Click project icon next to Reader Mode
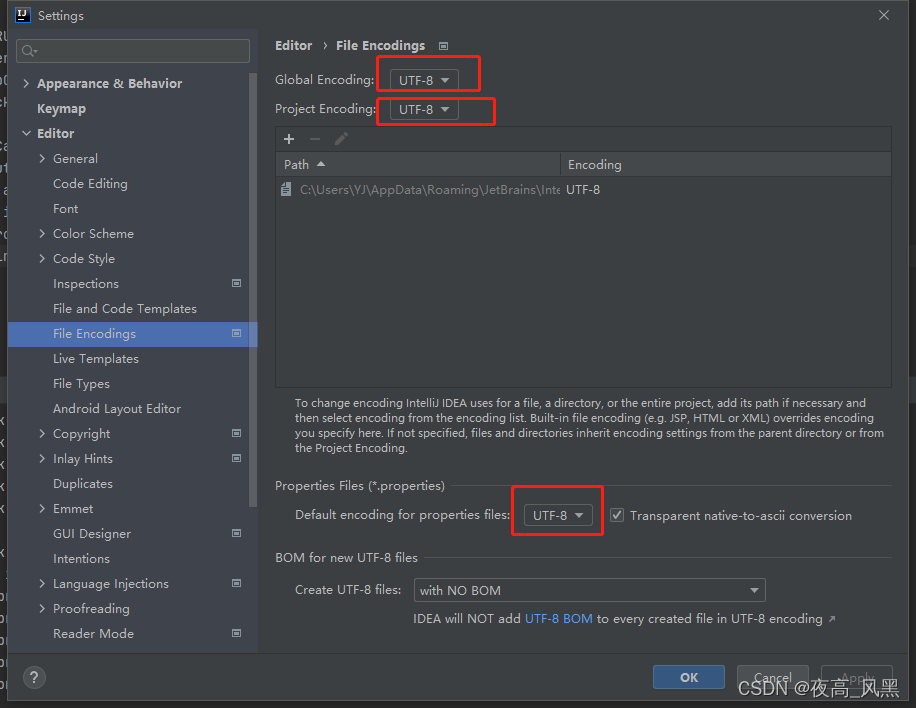 pyautogui.click(x=237, y=633)
